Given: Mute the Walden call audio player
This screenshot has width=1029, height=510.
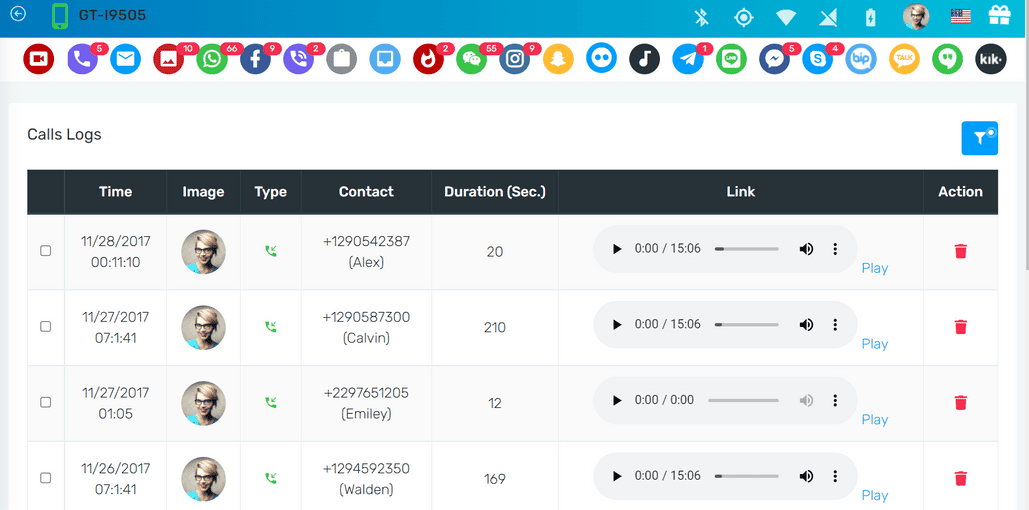Looking at the screenshot, I should pyautogui.click(x=807, y=476).
